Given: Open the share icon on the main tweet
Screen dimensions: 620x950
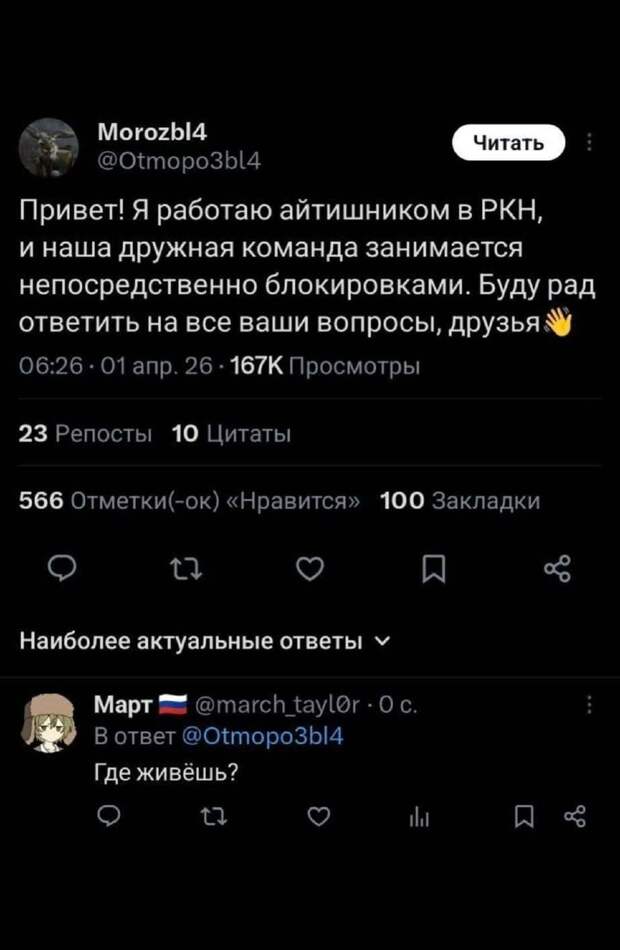Looking at the screenshot, I should 558,568.
